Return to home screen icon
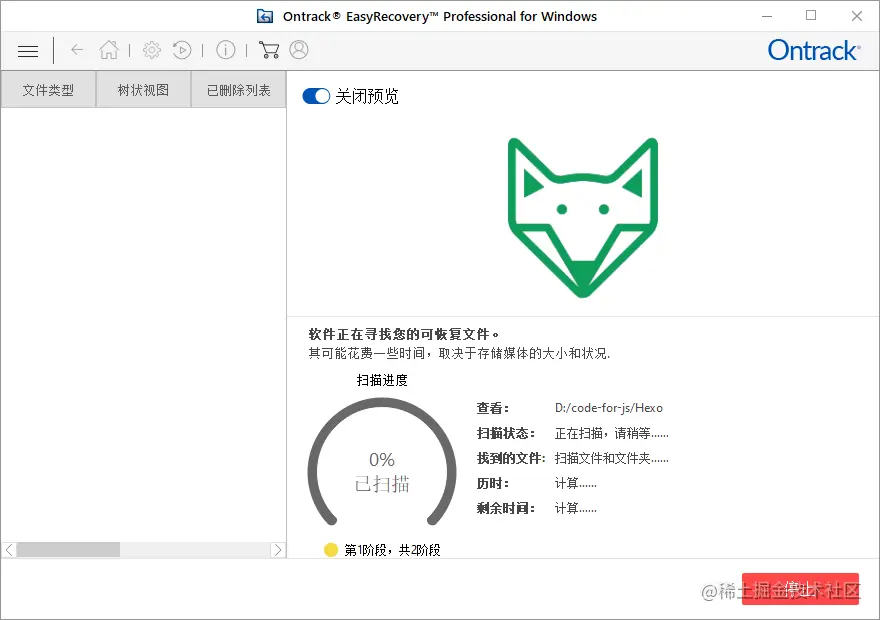880x620 pixels. click(x=109, y=50)
